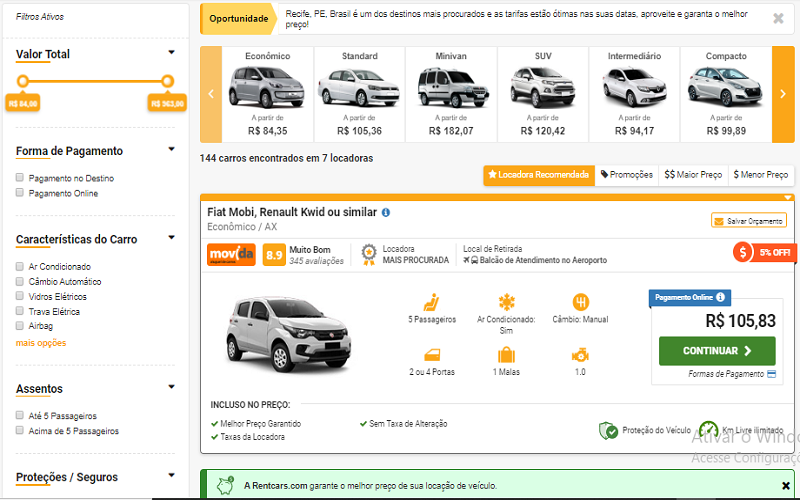Select the Até 5 Passageiros checkbox
Screen dimensions: 800x500
click(x=19, y=415)
